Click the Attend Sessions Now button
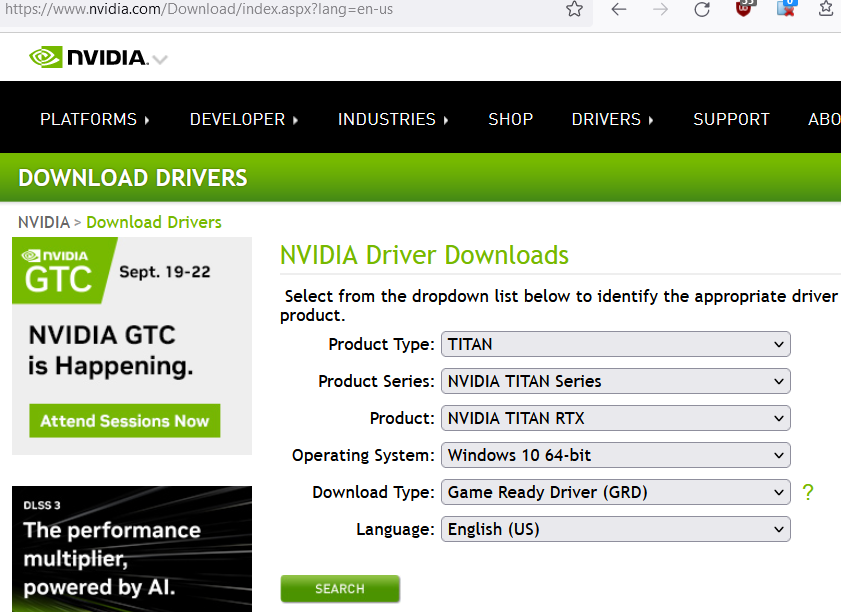 [x=124, y=421]
